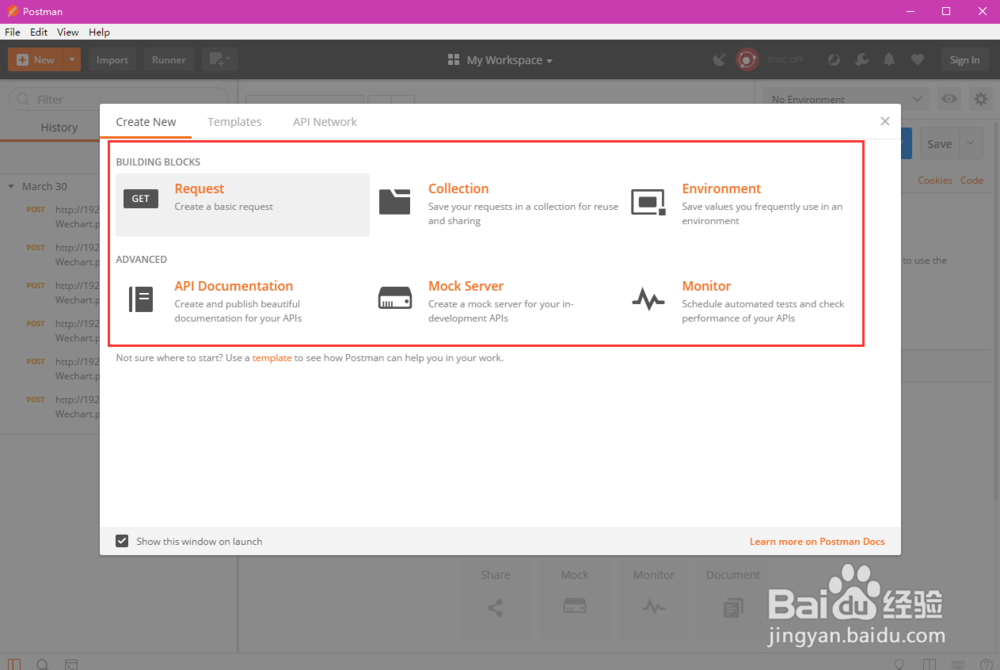Screen dimensions: 1000x670
Task: Uncheck Show this window on launch
Action: 122,541
